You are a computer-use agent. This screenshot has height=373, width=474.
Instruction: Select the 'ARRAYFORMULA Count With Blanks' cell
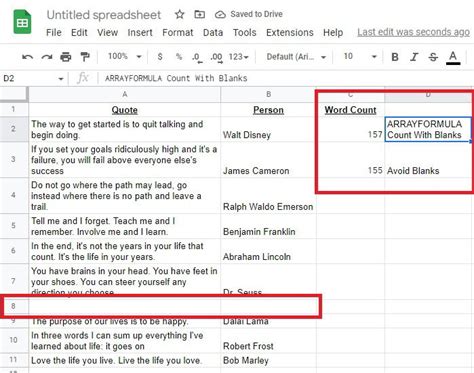[428, 129]
